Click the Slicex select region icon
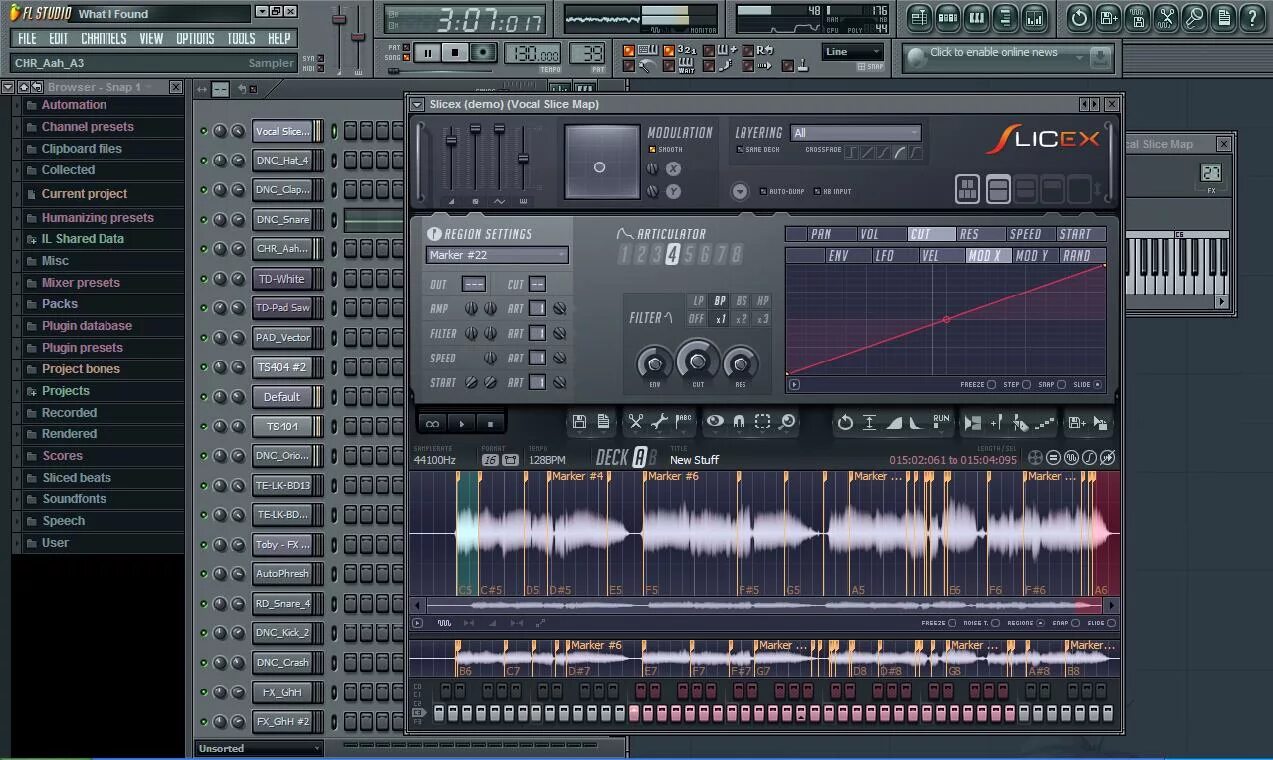Image resolution: width=1273 pixels, height=760 pixels. click(763, 422)
